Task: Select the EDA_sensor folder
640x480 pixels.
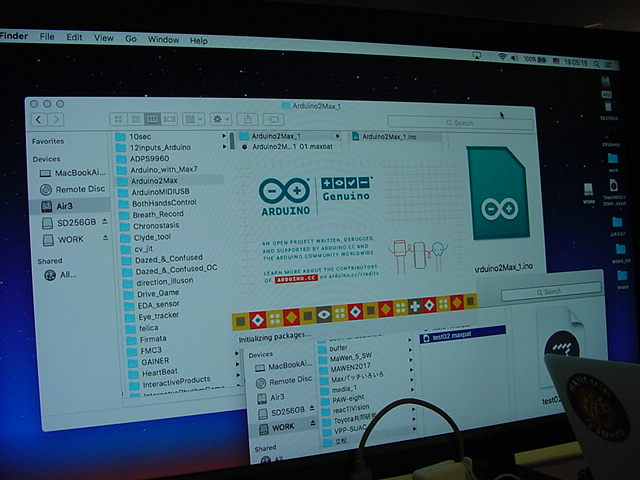Action: (153, 304)
